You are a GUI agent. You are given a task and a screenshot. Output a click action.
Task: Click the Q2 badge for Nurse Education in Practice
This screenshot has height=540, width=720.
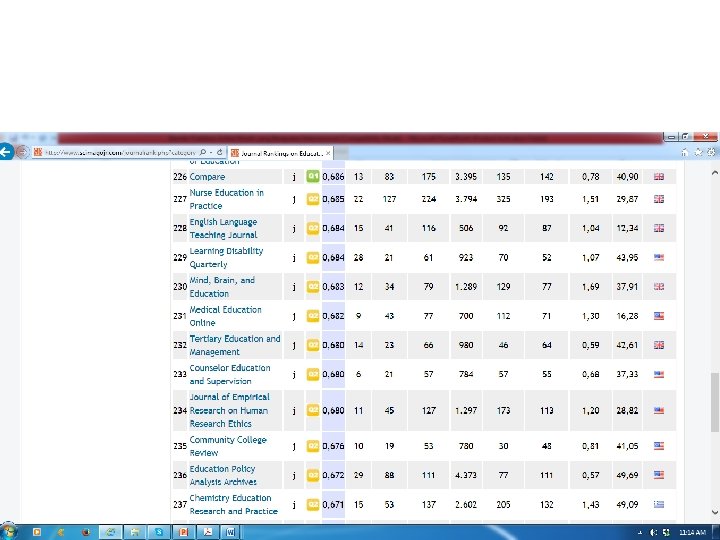click(x=313, y=199)
